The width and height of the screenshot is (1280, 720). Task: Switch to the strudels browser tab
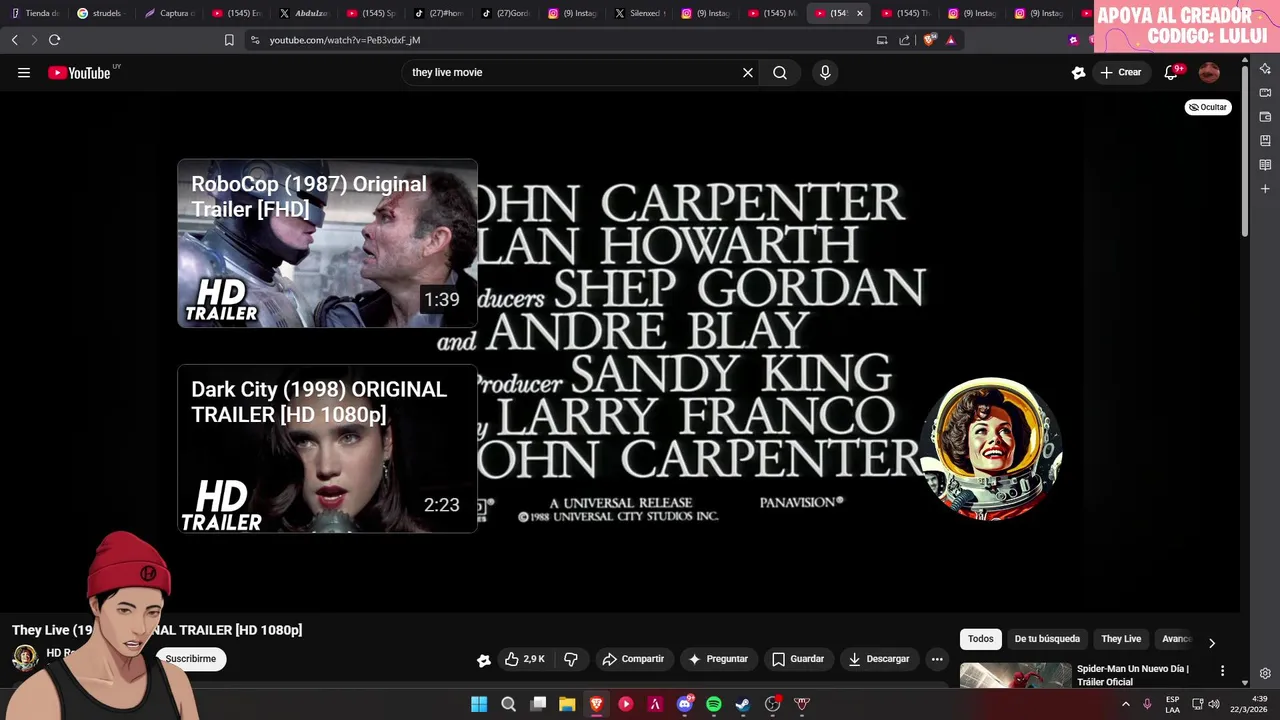point(102,13)
